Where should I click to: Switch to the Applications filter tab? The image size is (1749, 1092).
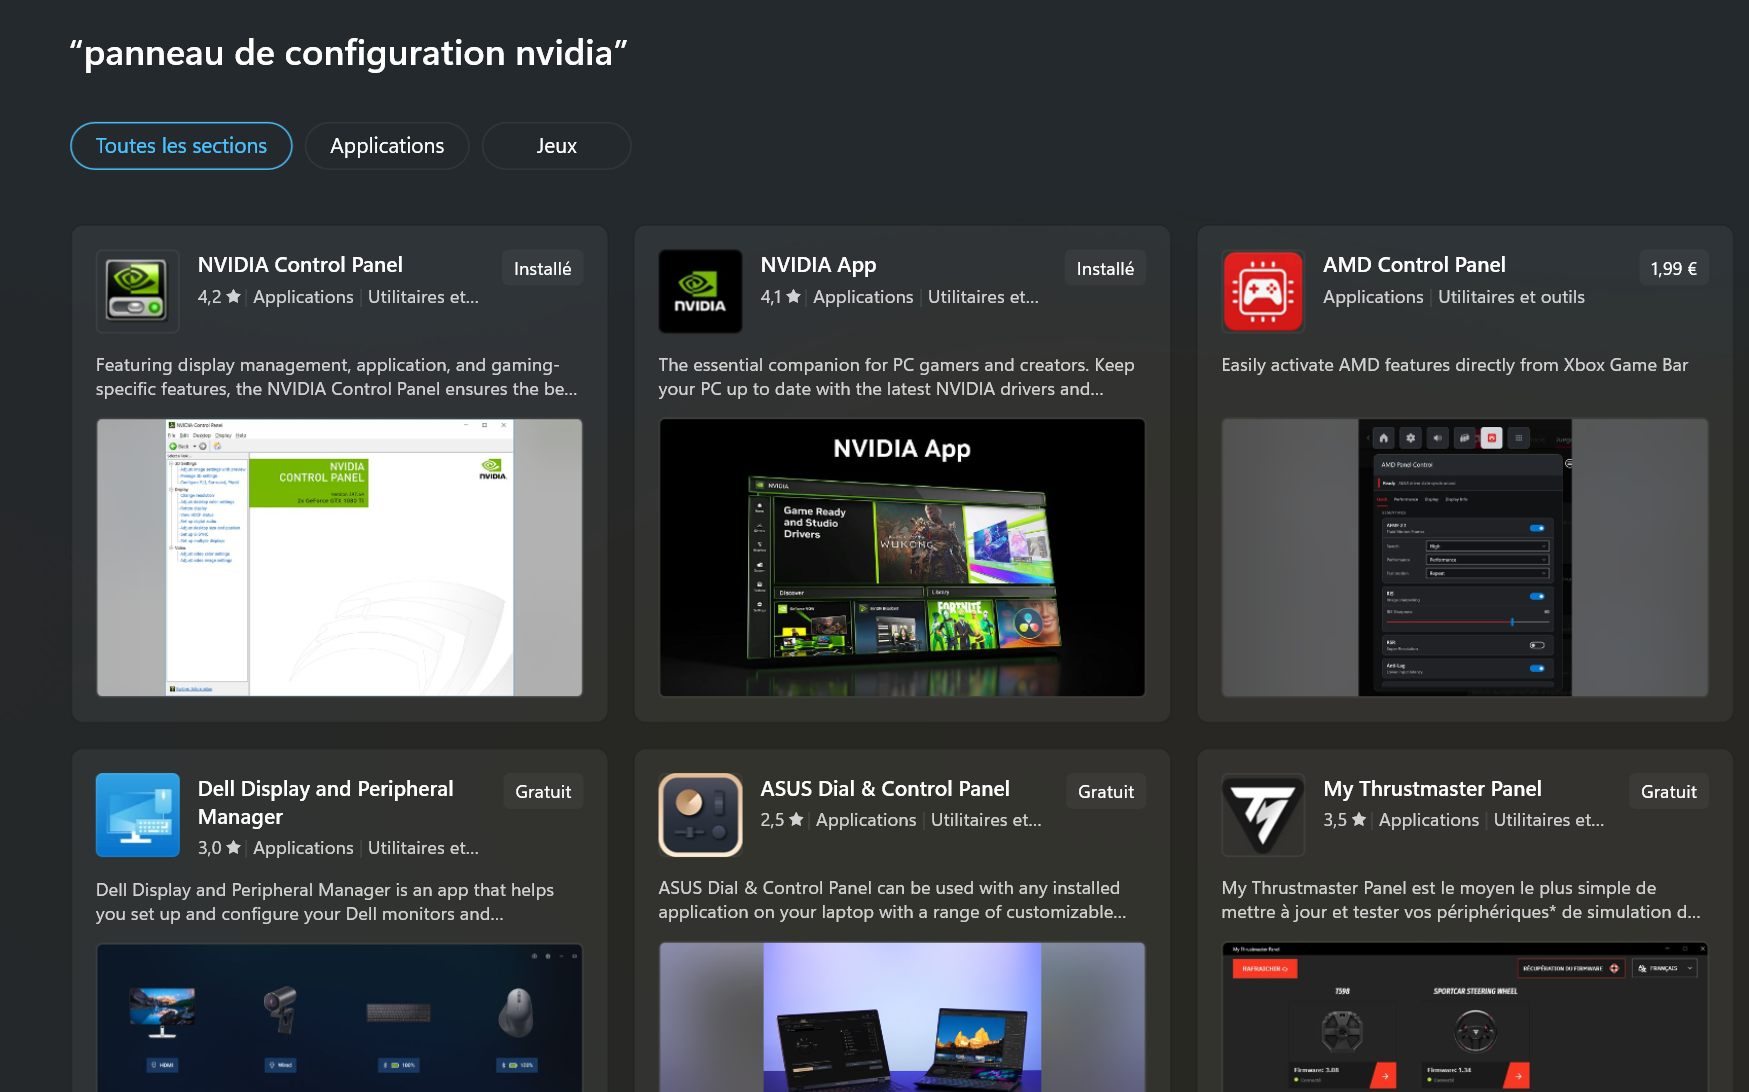coord(387,146)
